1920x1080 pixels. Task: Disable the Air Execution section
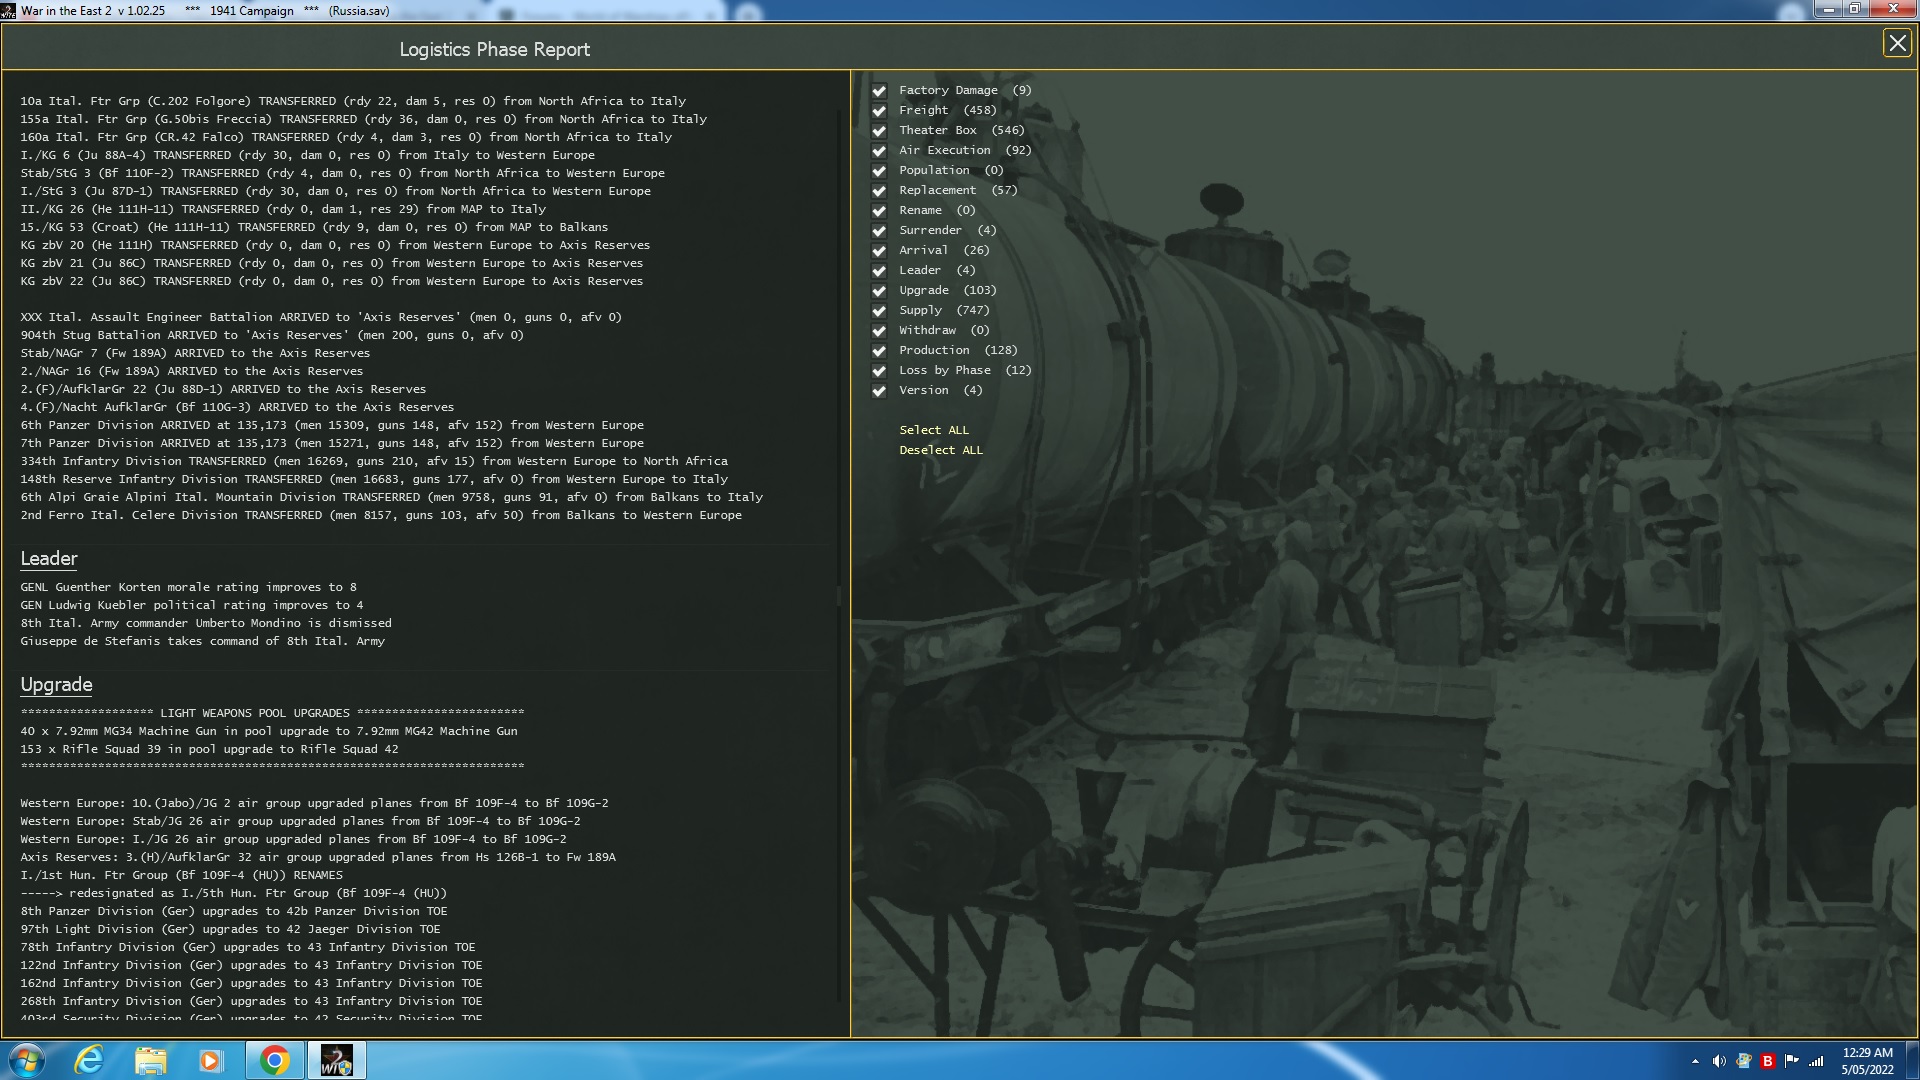[x=879, y=151]
